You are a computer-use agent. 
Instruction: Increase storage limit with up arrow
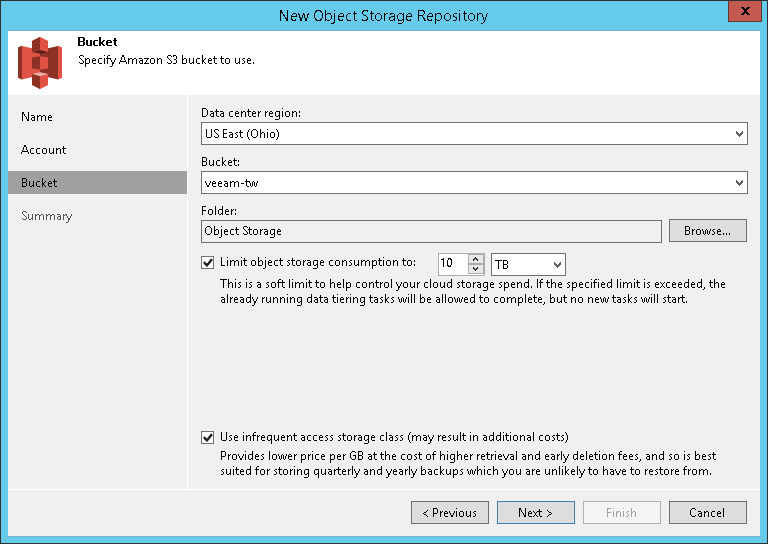[476, 258]
